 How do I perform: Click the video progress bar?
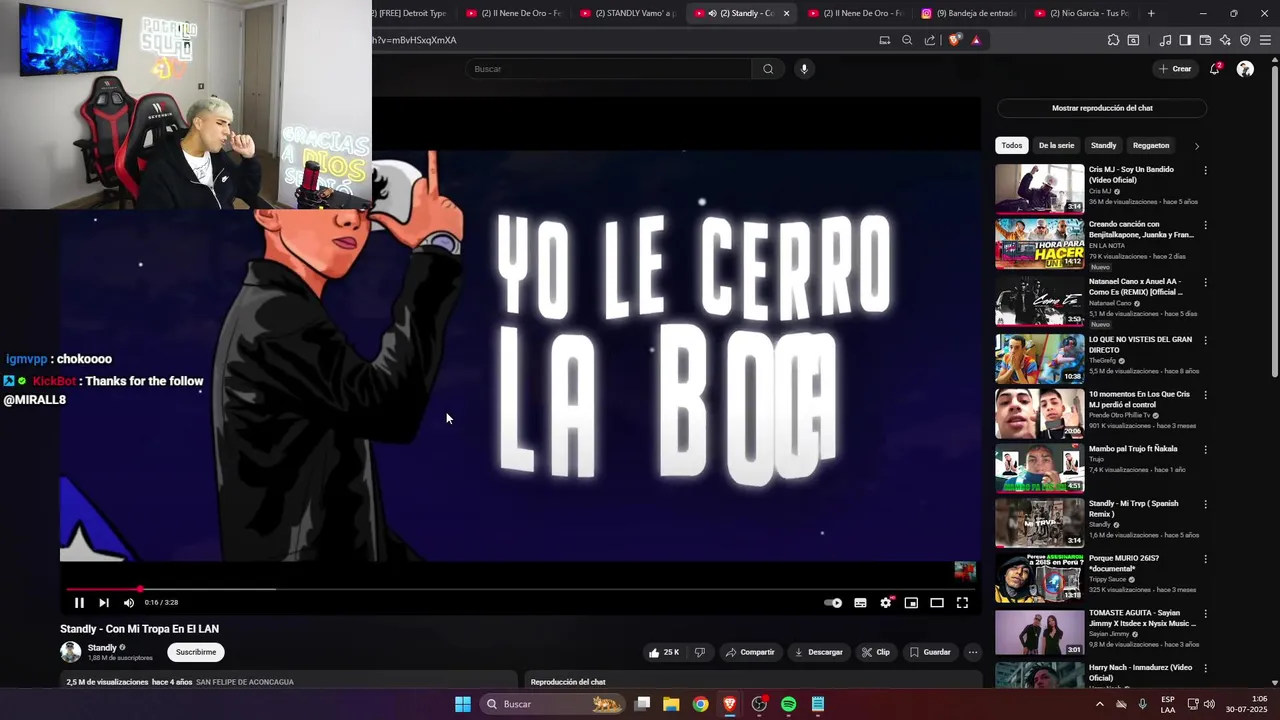pos(520,589)
